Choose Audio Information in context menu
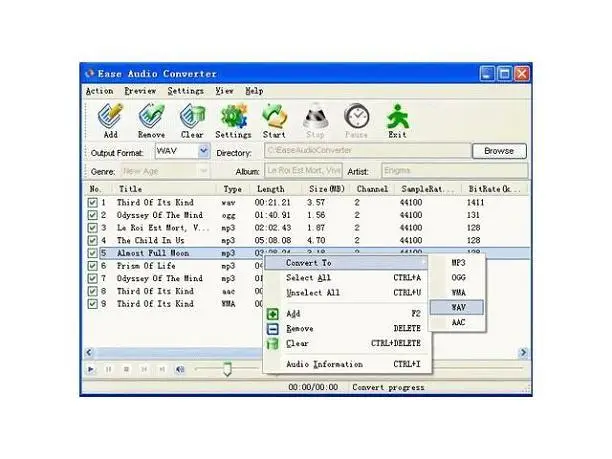The height and width of the screenshot is (459, 612). pos(347,364)
